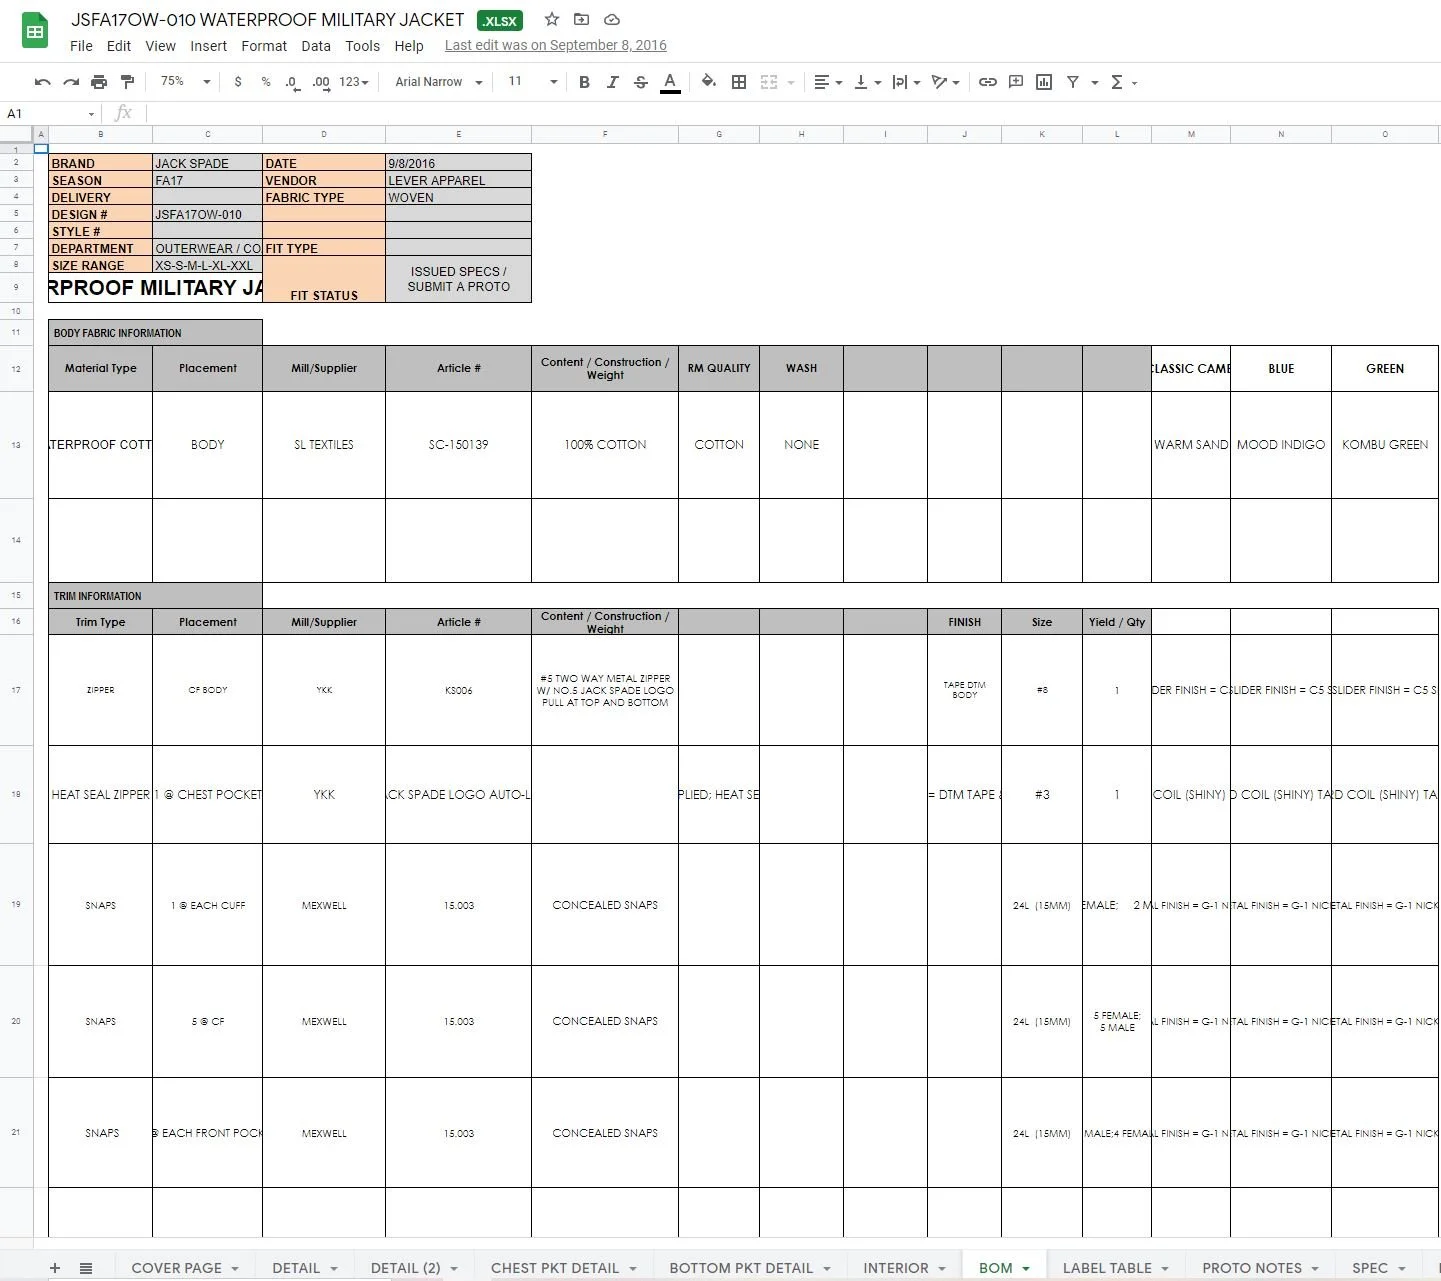Star the document
Image resolution: width=1441 pixels, height=1281 pixels.
552,19
